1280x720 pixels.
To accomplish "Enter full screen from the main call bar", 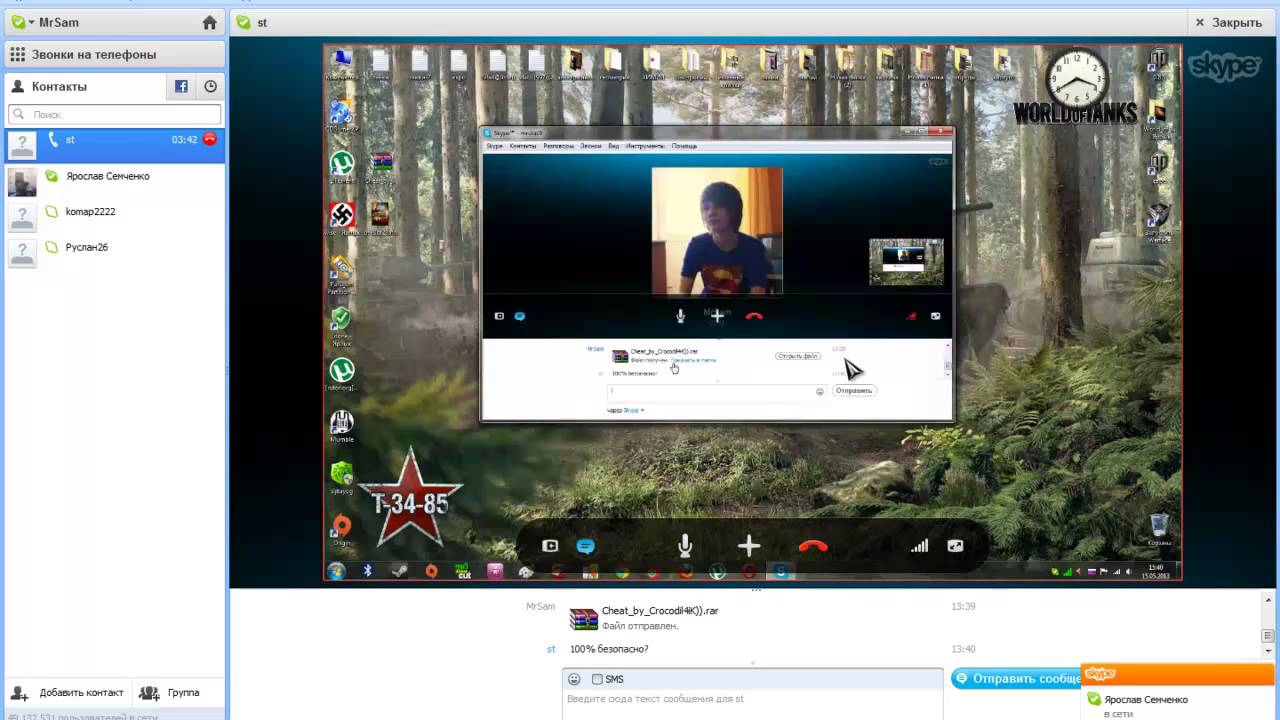I will [955, 546].
